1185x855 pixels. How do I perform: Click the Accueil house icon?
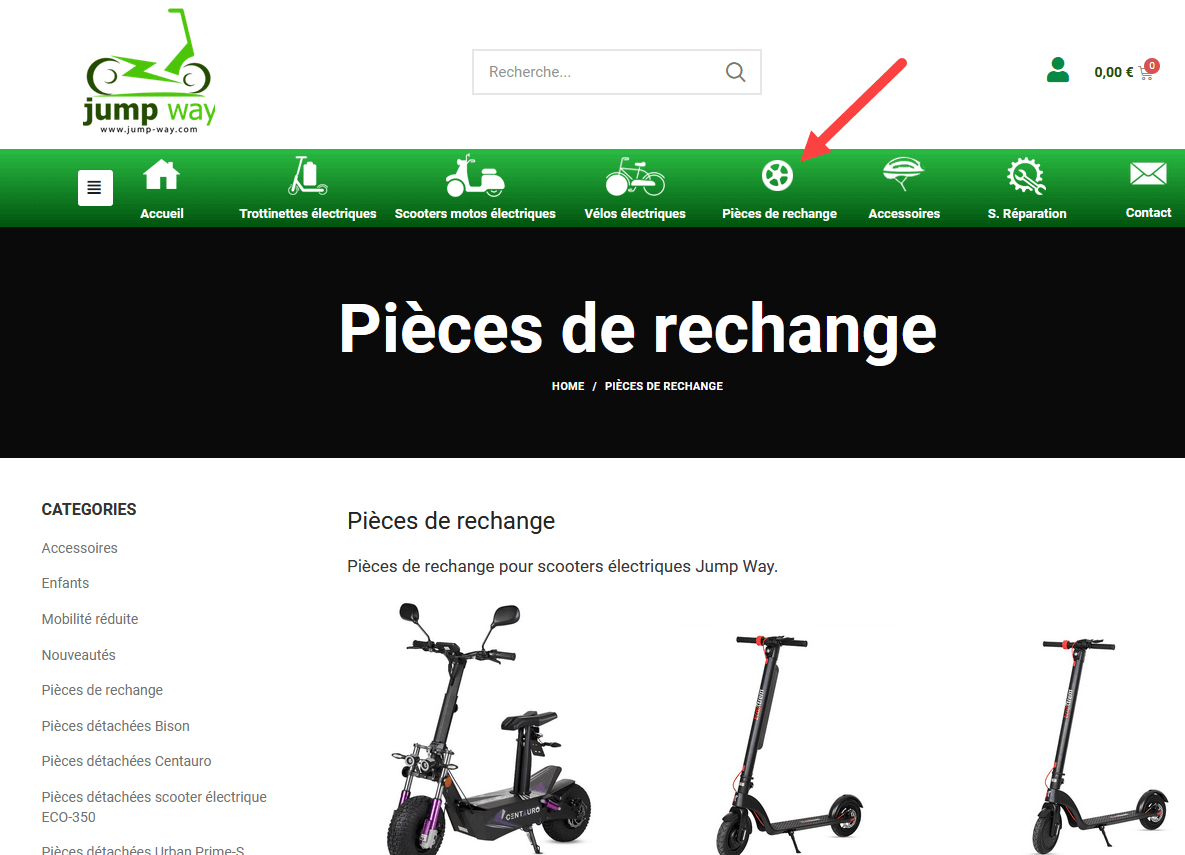click(x=162, y=175)
